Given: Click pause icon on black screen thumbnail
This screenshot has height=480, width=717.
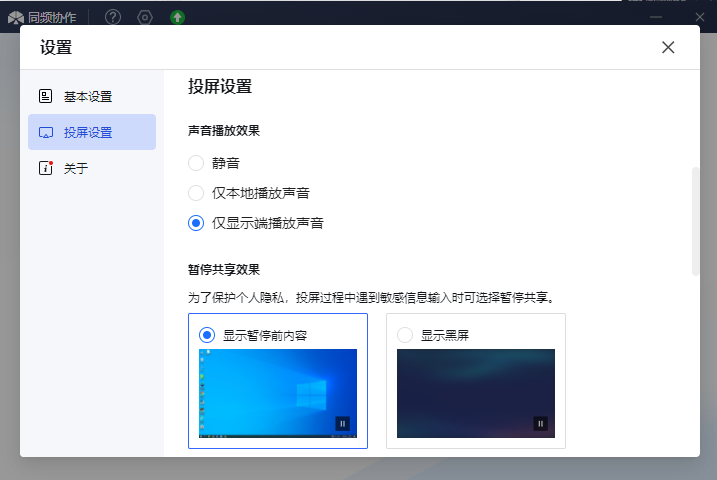Looking at the screenshot, I should click(540, 424).
